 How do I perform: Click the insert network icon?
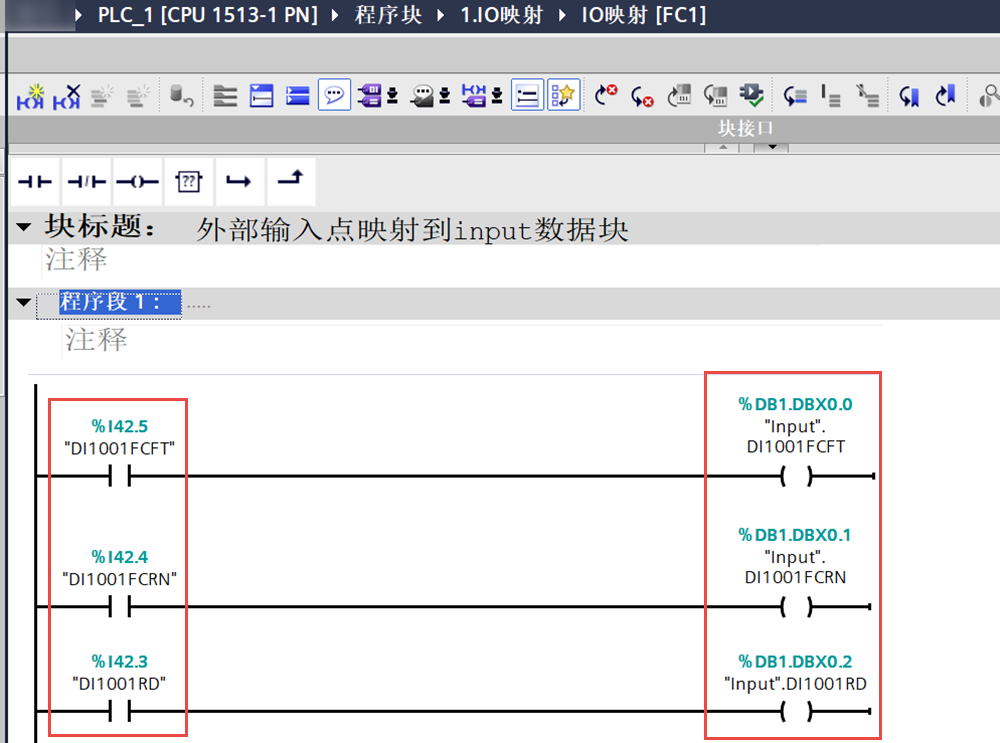tap(32, 96)
